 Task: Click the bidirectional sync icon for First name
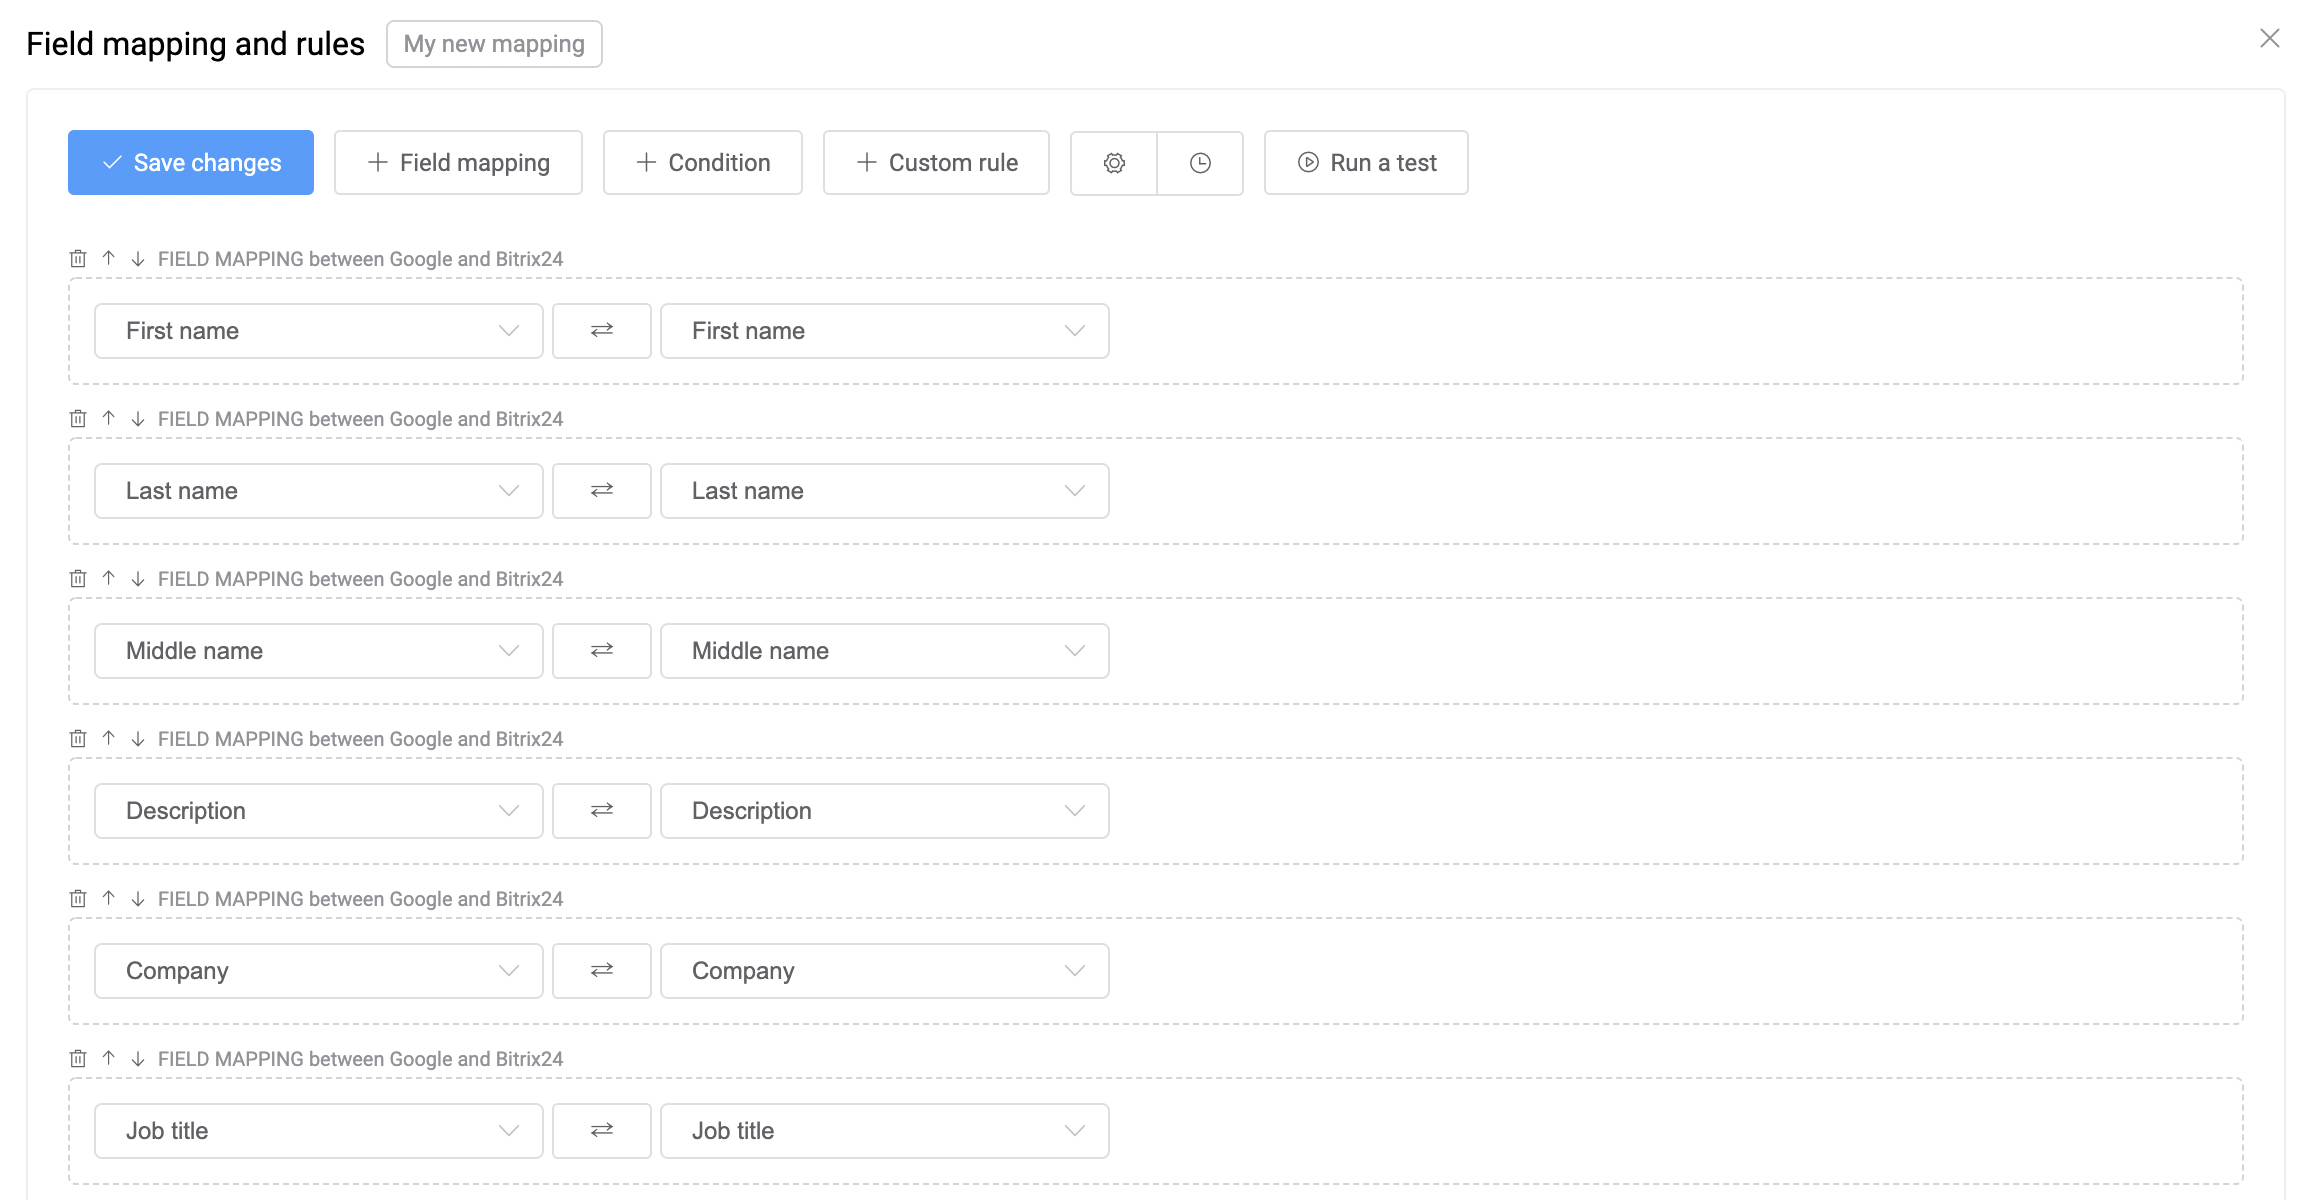tap(602, 330)
